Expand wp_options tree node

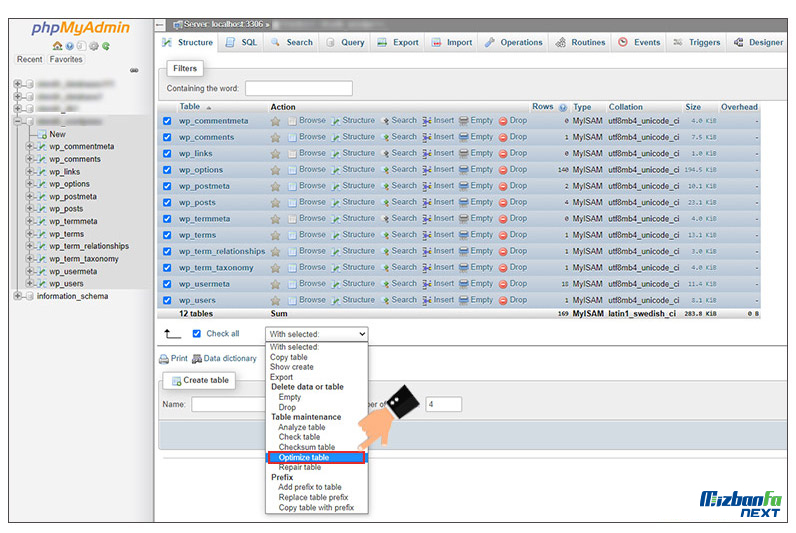pyautogui.click(x=29, y=184)
